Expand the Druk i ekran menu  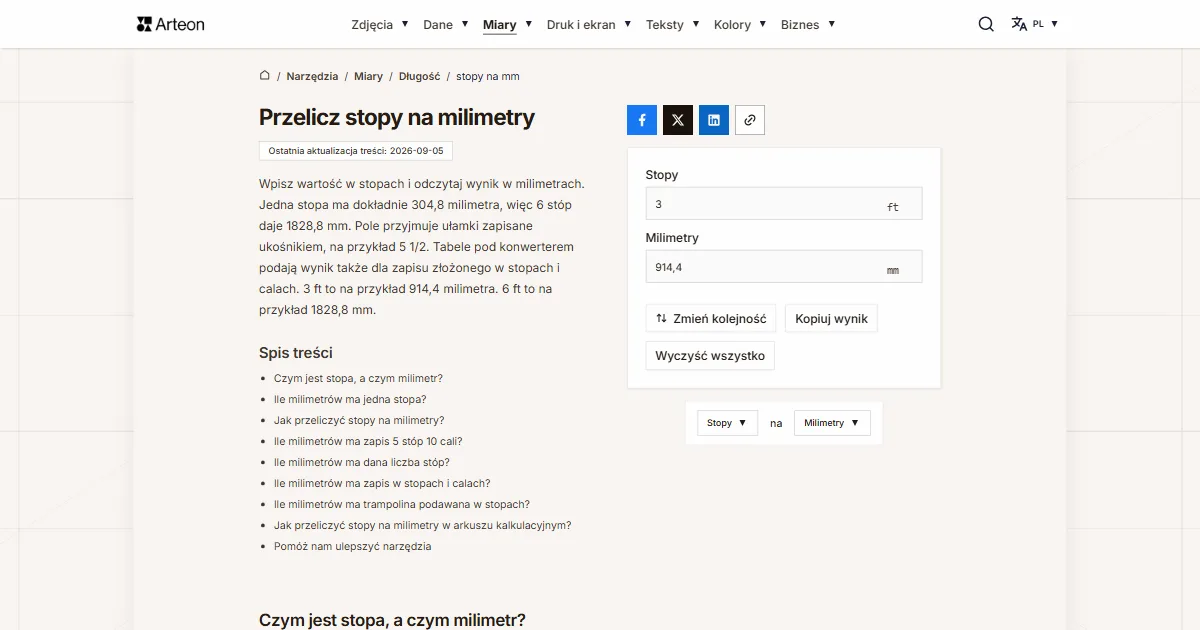pos(589,24)
